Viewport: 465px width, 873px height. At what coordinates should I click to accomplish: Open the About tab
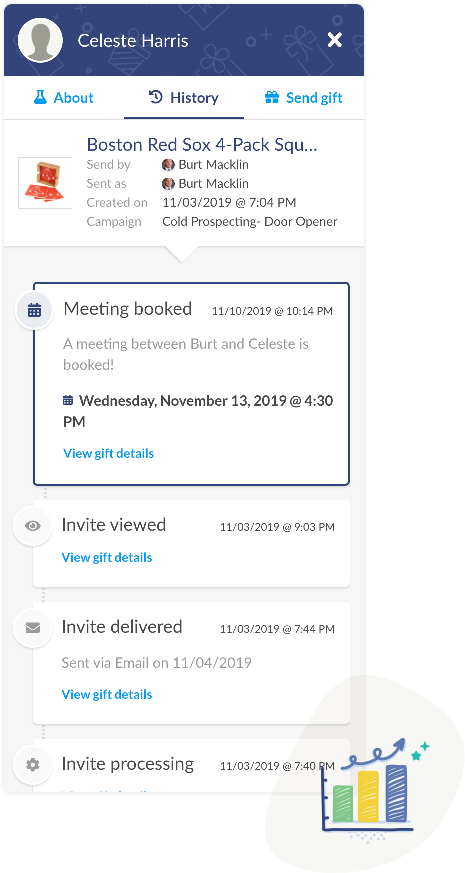[x=63, y=98]
